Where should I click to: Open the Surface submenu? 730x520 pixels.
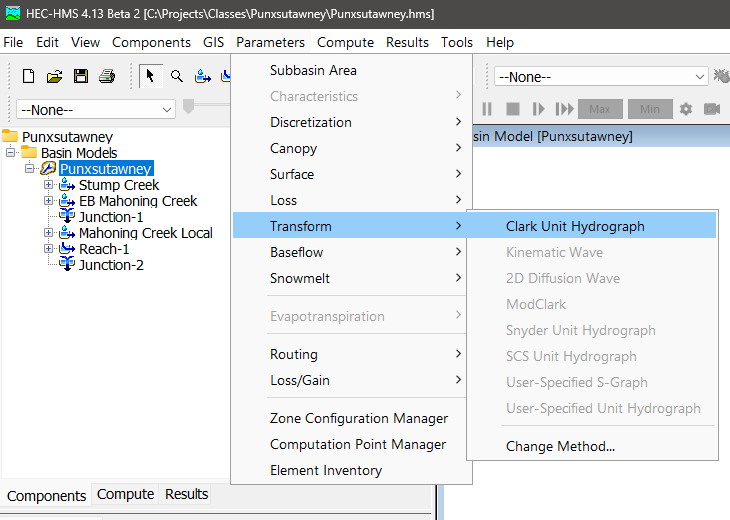[351, 174]
